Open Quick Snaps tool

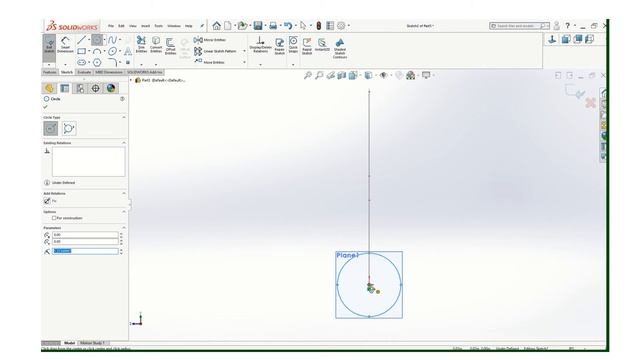[293, 44]
